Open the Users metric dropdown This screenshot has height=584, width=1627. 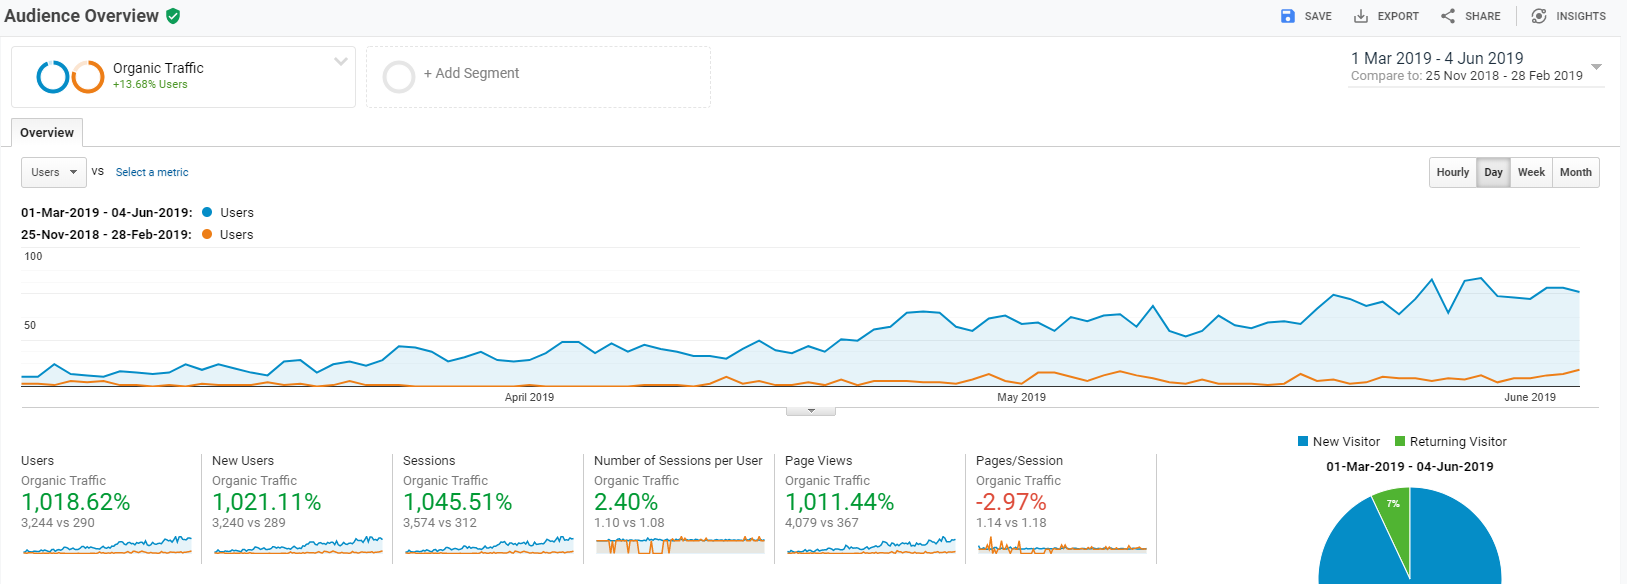(54, 172)
